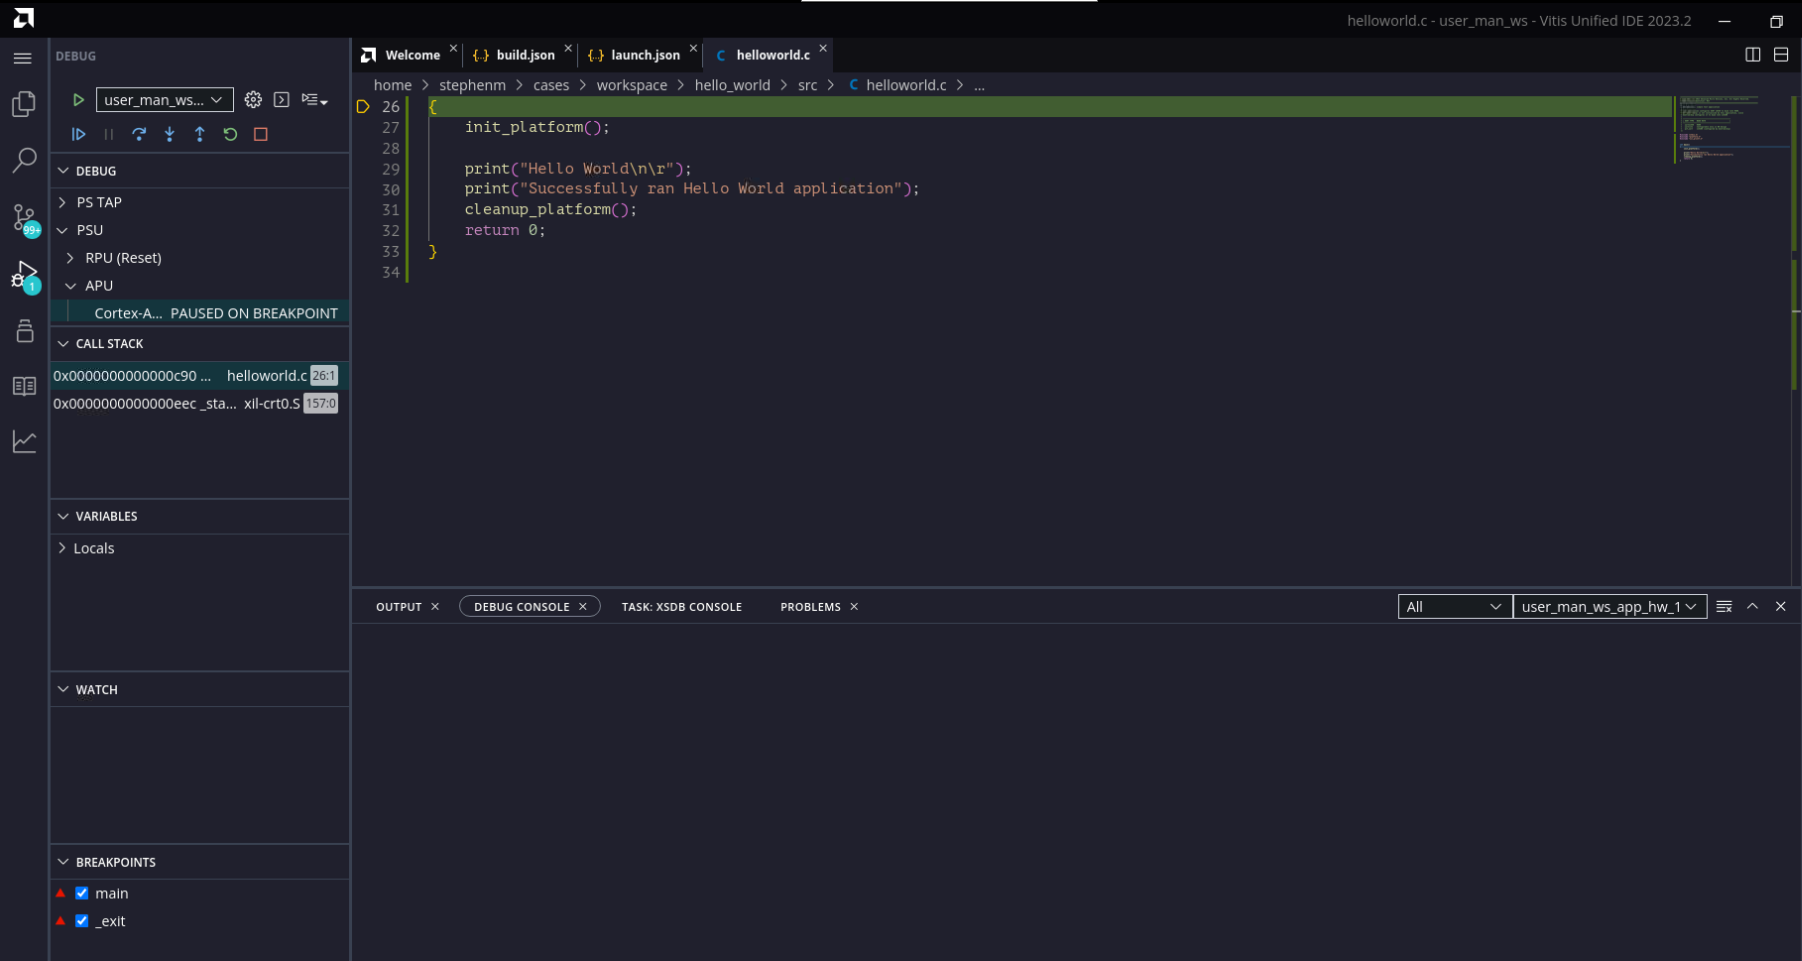The height and width of the screenshot is (961, 1802).
Task: Click the workspace breadcrumb segment
Action: pyautogui.click(x=632, y=85)
